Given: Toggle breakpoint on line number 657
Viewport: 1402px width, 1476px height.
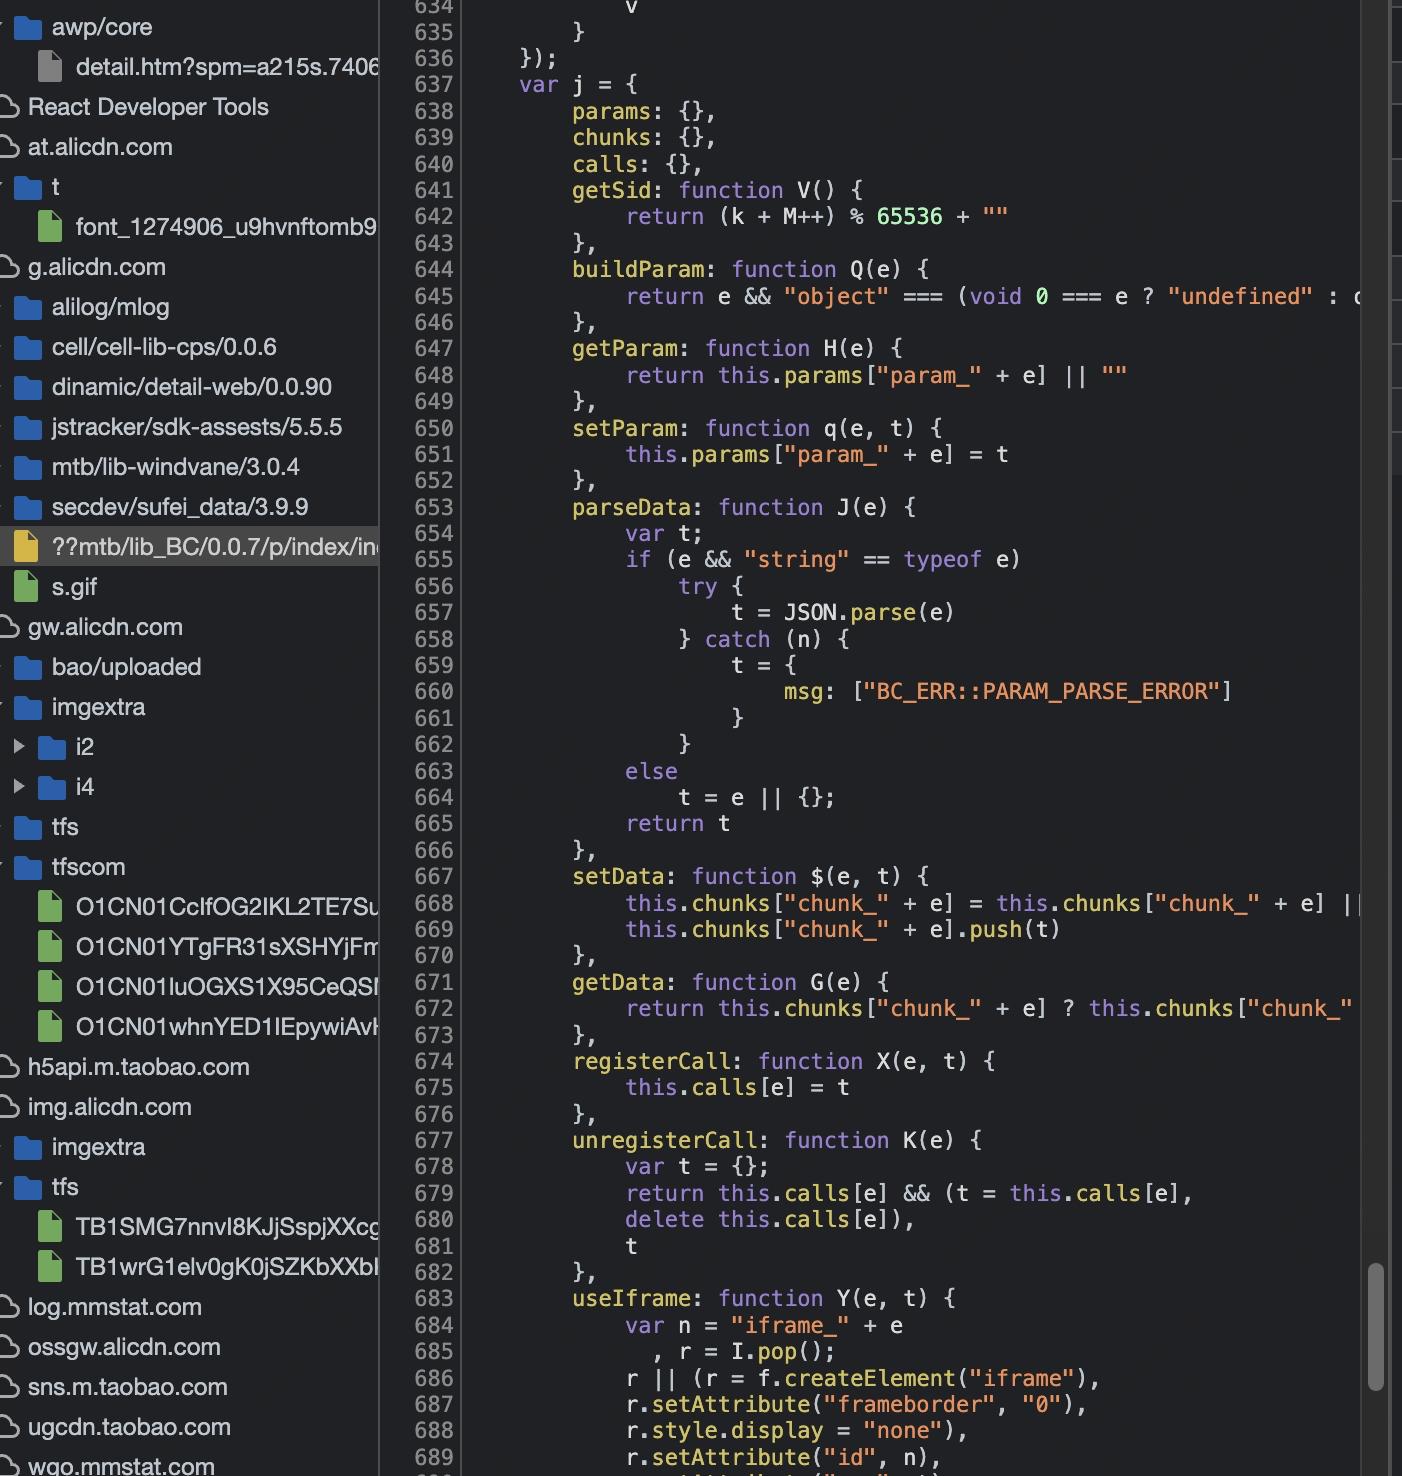Looking at the screenshot, I should tap(433, 612).
